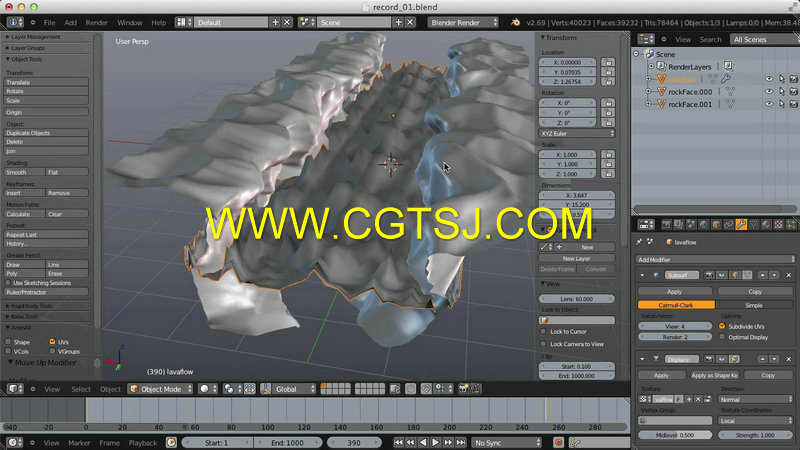Image resolution: width=800 pixels, height=450 pixels.
Task: Jump to the last frame
Action: pyautogui.click(x=461, y=442)
